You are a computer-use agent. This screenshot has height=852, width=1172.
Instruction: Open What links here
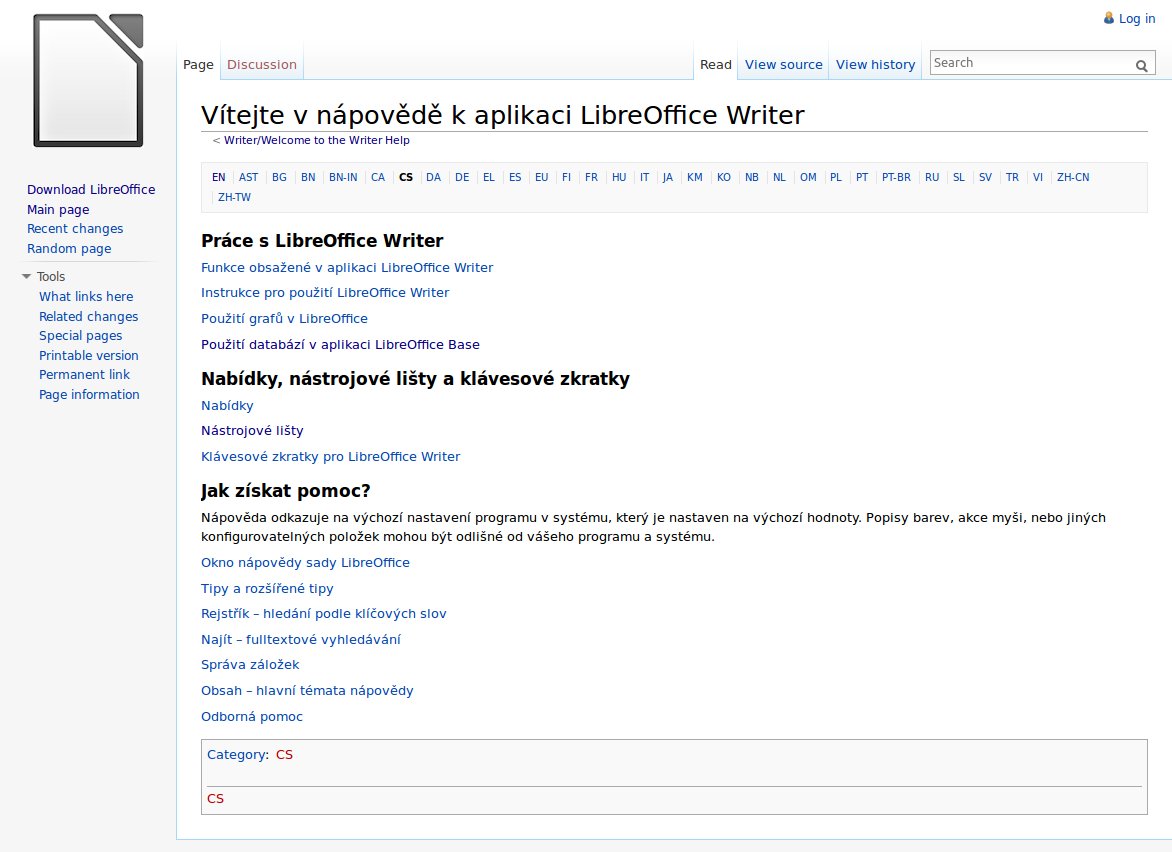86,297
